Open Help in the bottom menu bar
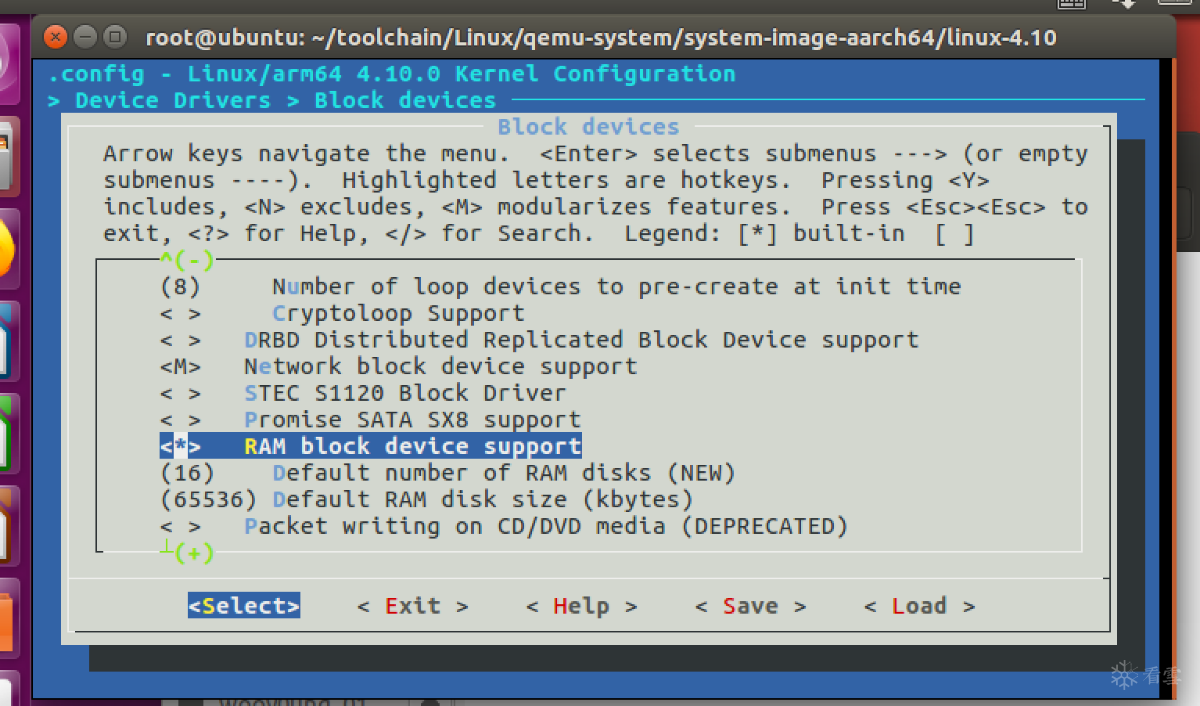The image size is (1200, 706). (581, 606)
